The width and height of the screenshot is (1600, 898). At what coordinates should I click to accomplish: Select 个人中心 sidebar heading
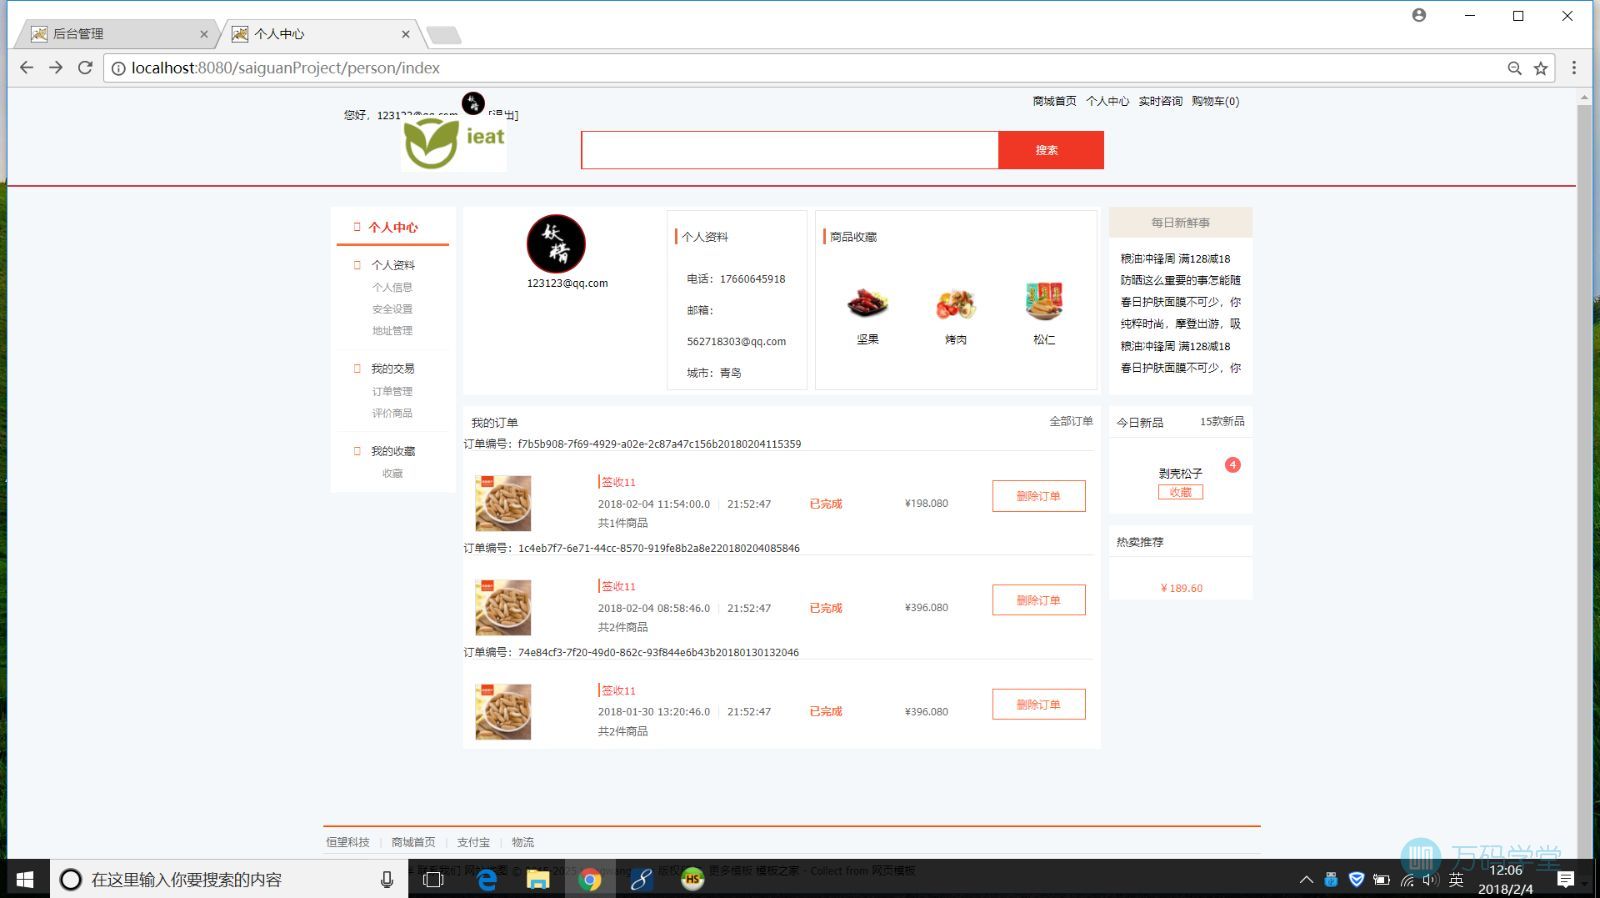coord(393,227)
